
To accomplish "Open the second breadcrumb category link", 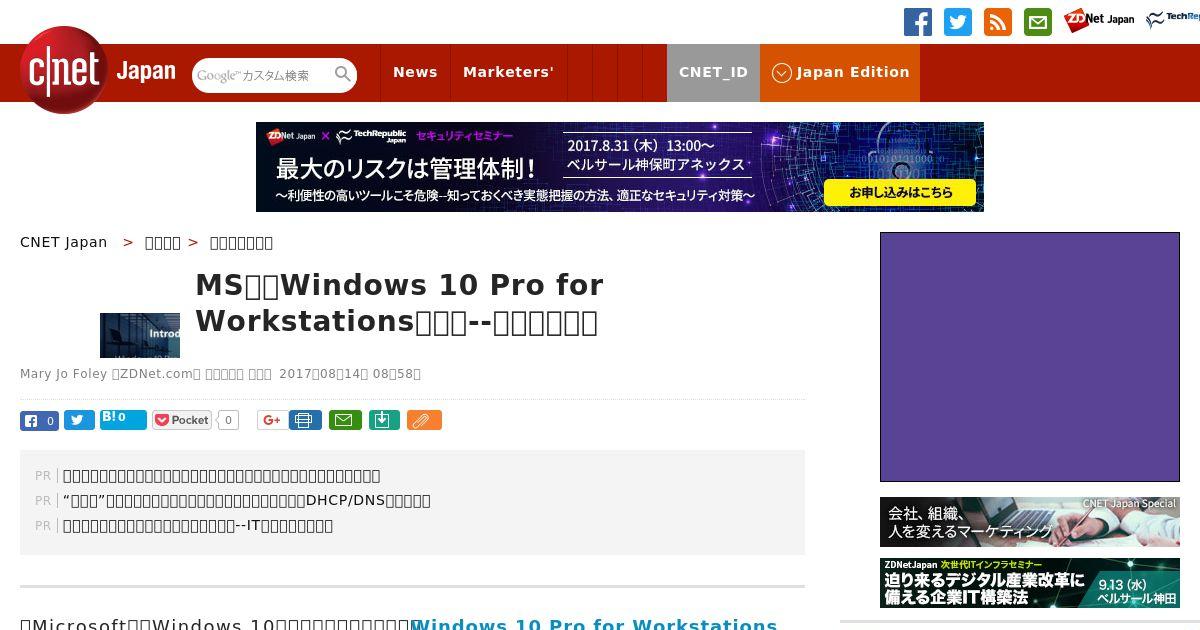I will tap(163, 243).
